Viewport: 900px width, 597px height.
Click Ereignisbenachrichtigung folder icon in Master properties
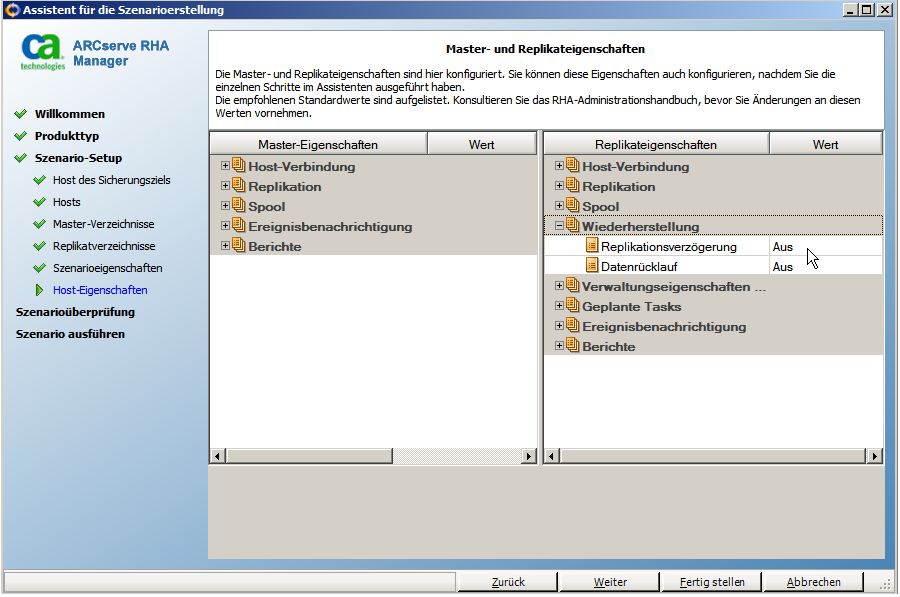(x=239, y=226)
